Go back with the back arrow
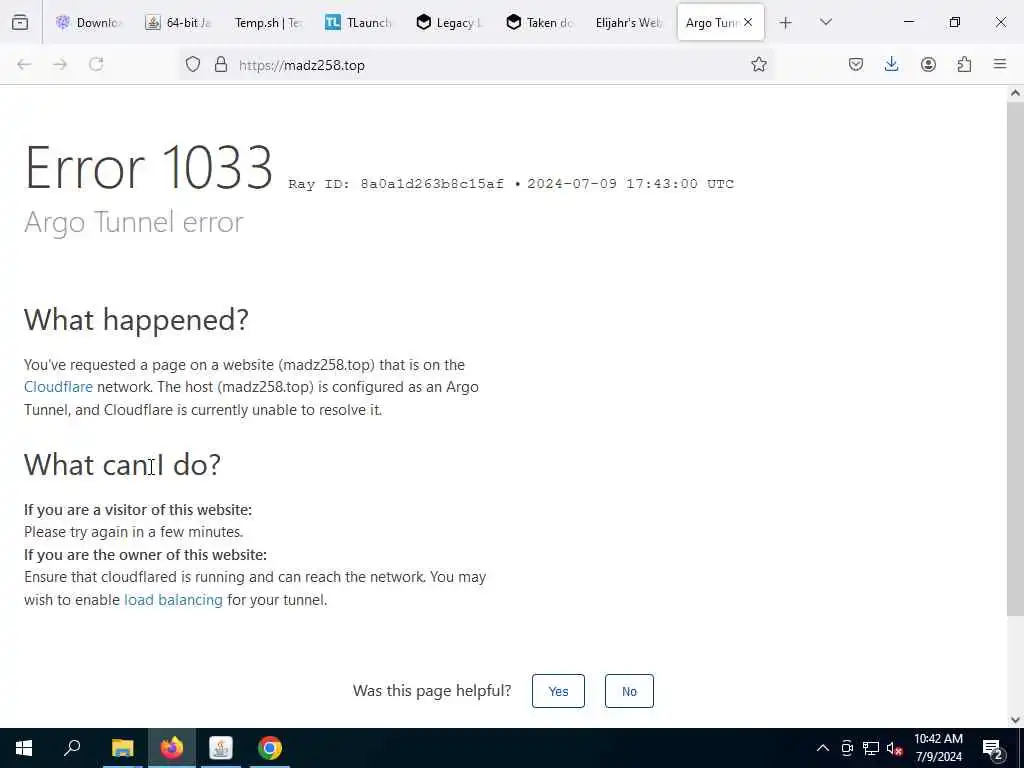 [x=24, y=64]
